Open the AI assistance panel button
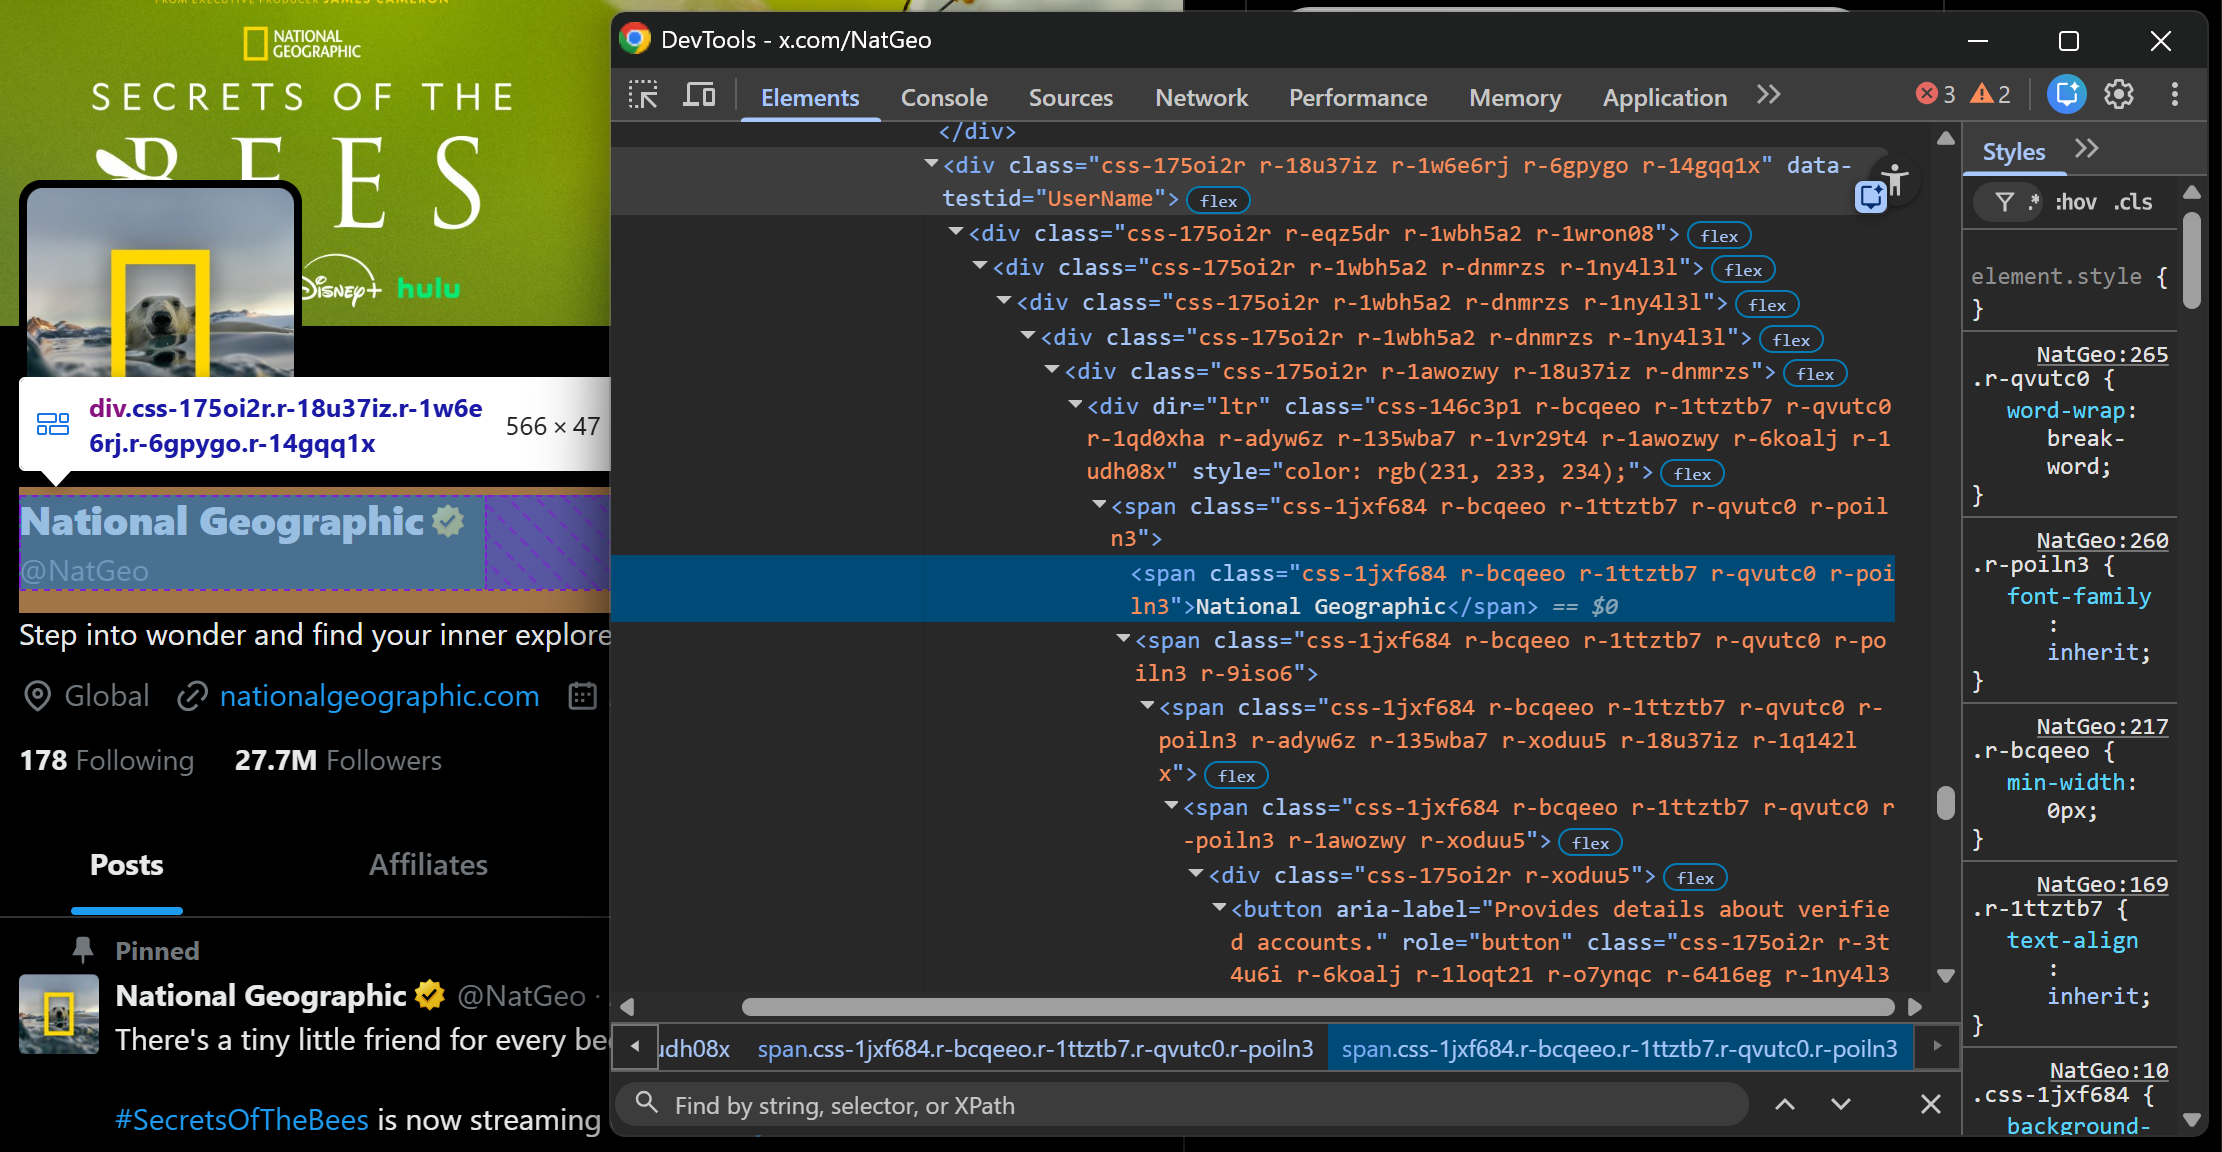 [x=2066, y=94]
